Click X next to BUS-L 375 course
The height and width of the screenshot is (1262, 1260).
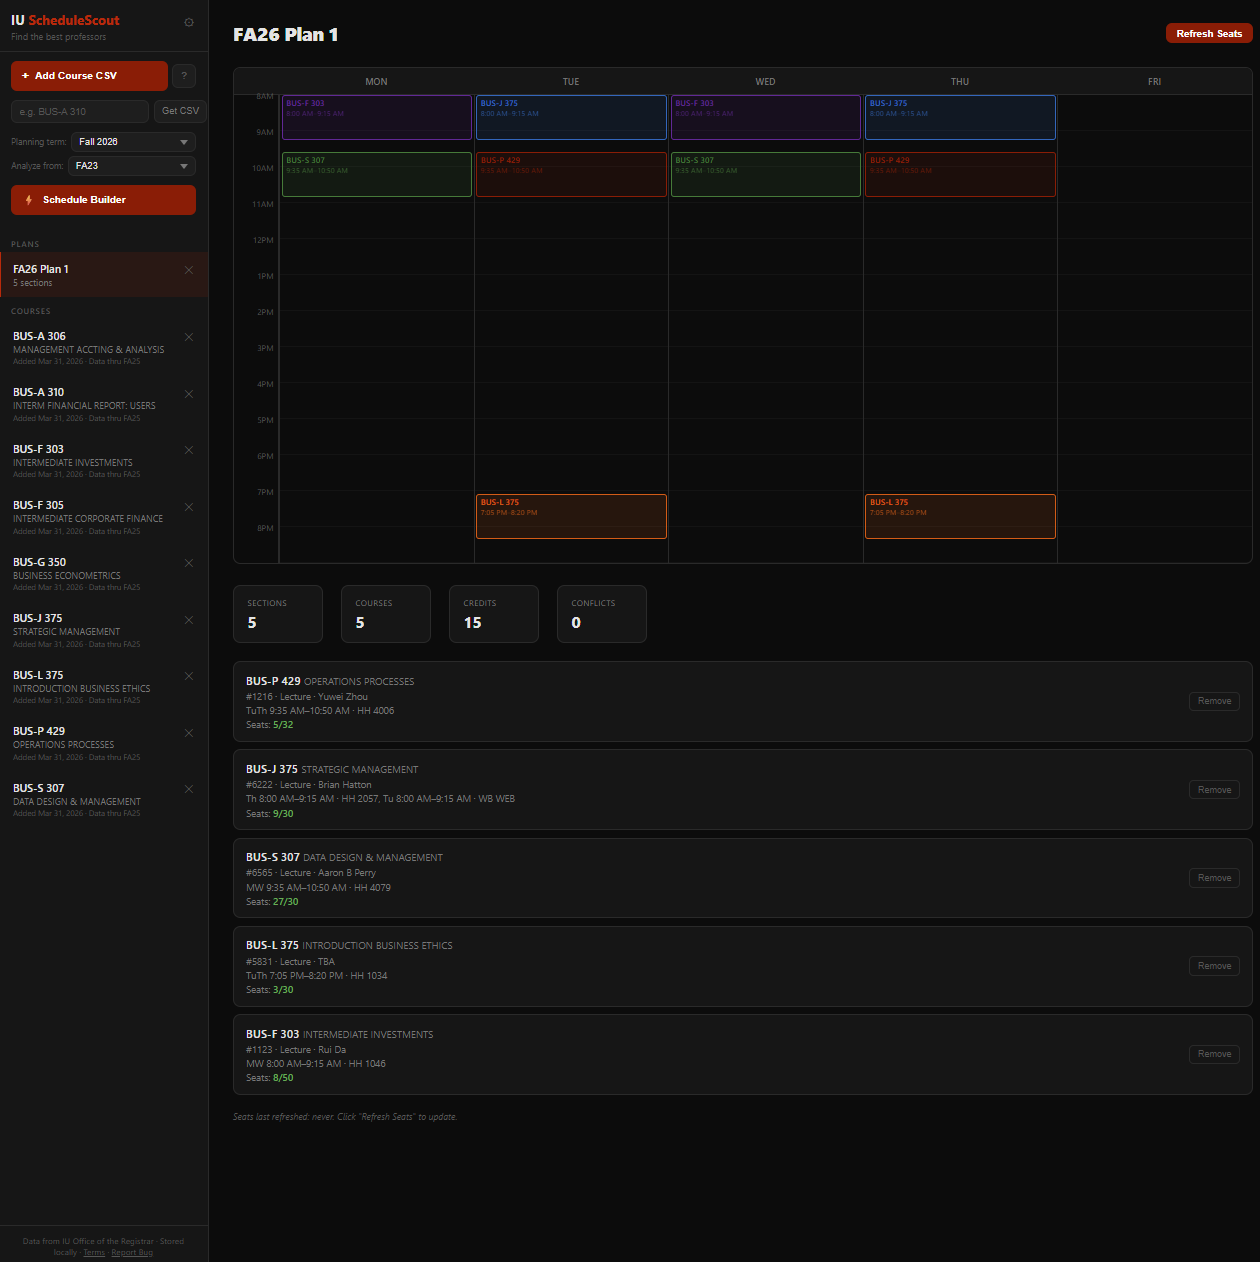189,676
